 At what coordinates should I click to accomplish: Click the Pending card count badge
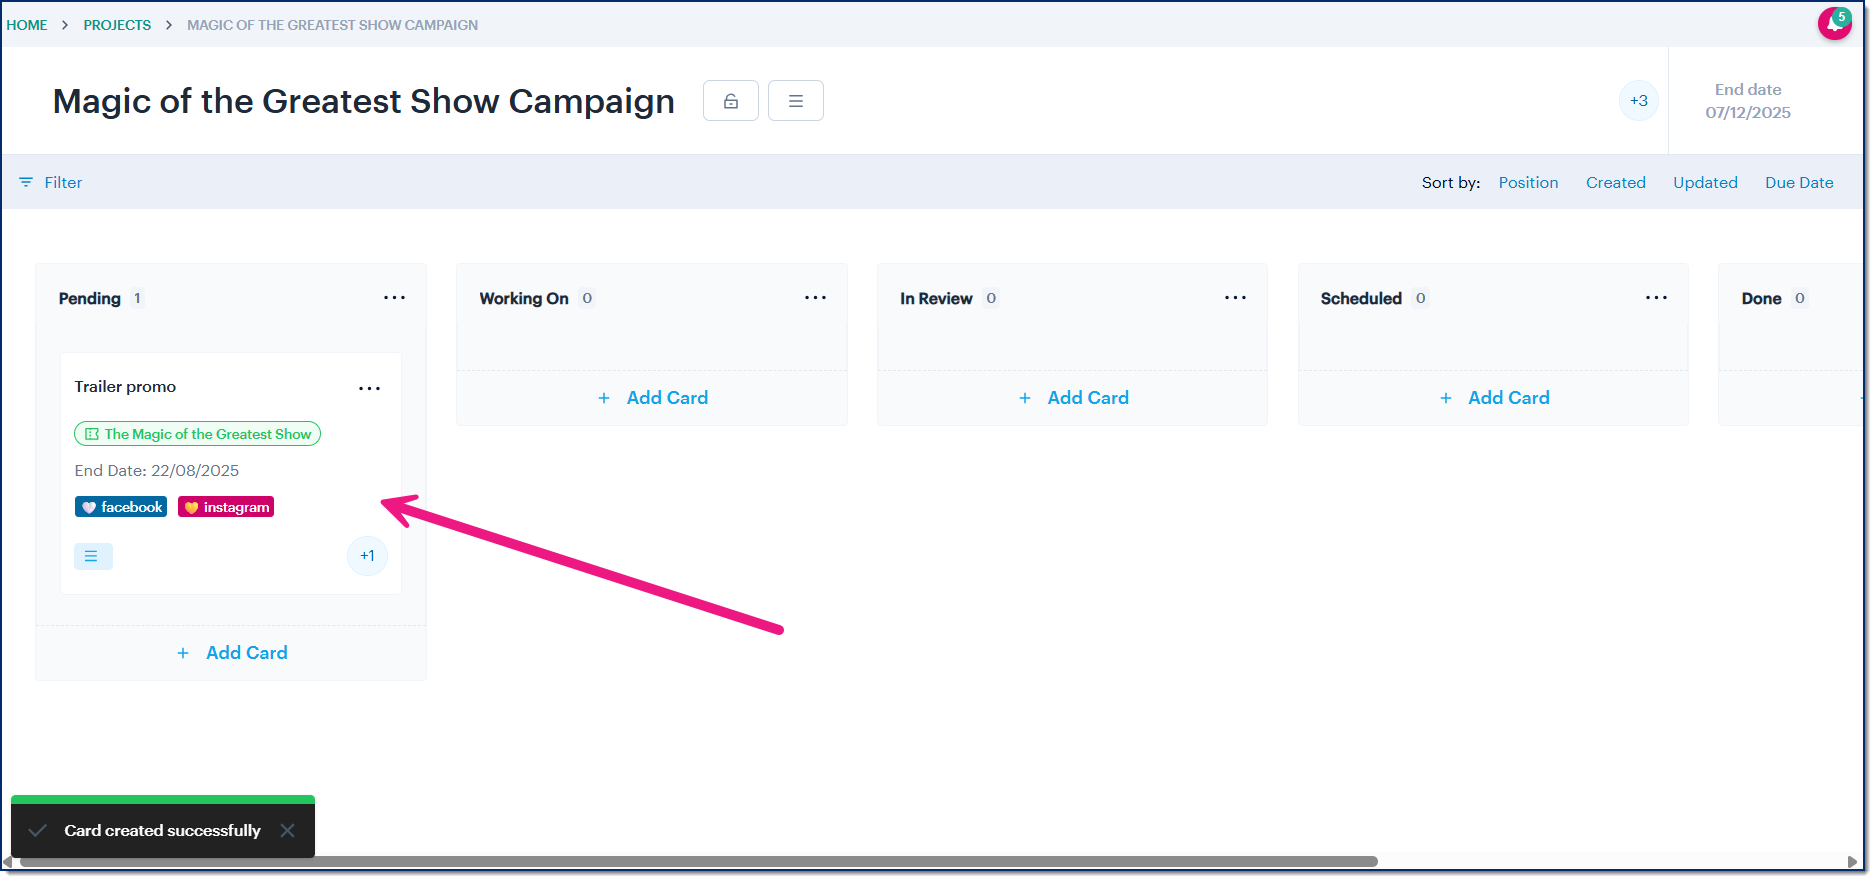[x=138, y=298]
